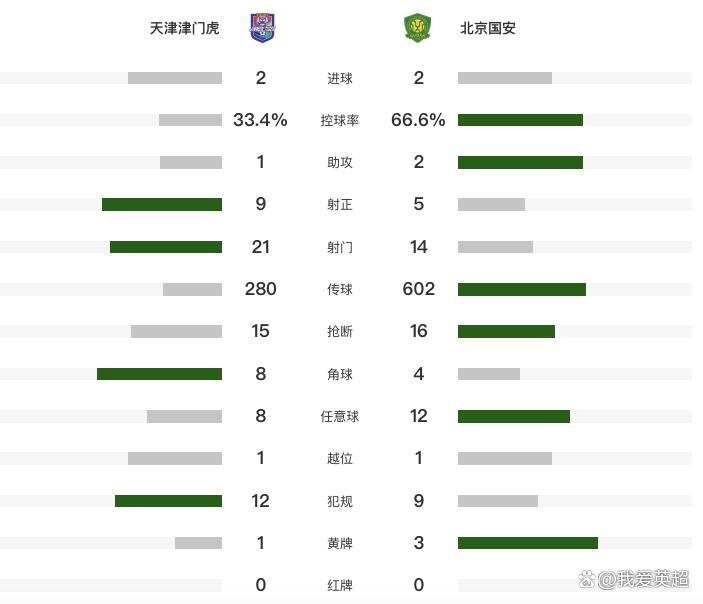Select the 红牌 red card label

pos(339,585)
